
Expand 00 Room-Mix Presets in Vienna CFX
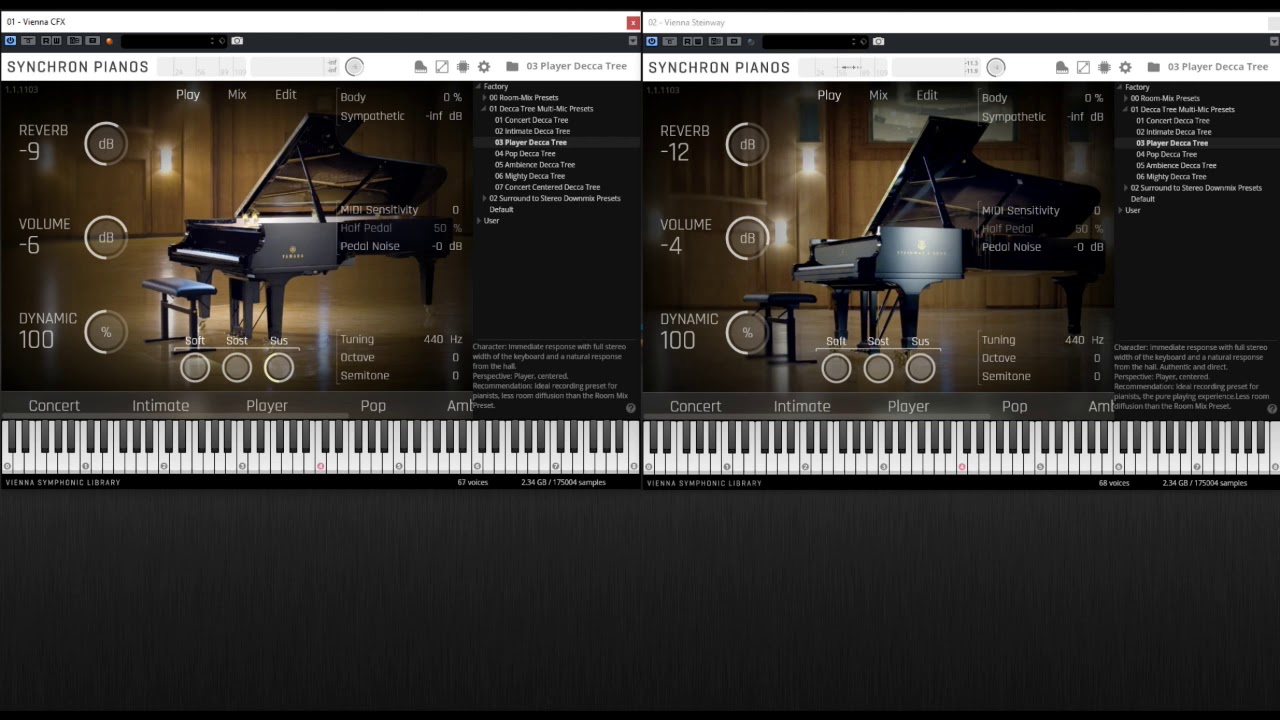tap(484, 98)
